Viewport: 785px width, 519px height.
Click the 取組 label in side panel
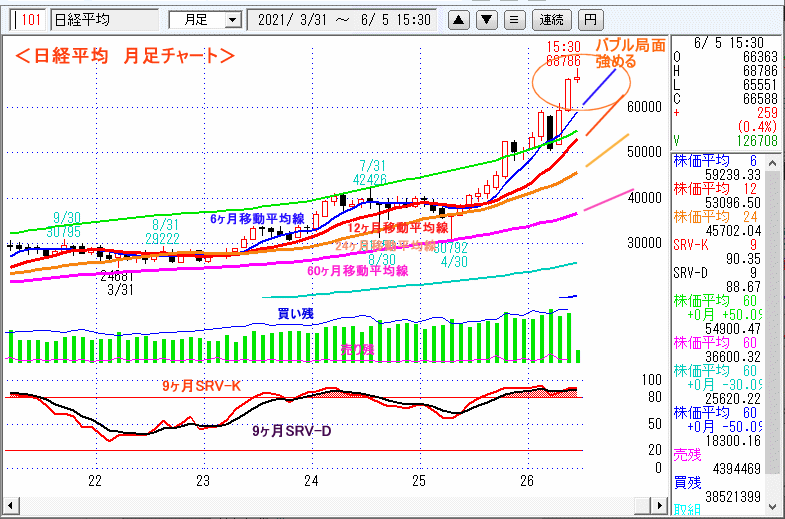pos(687,509)
